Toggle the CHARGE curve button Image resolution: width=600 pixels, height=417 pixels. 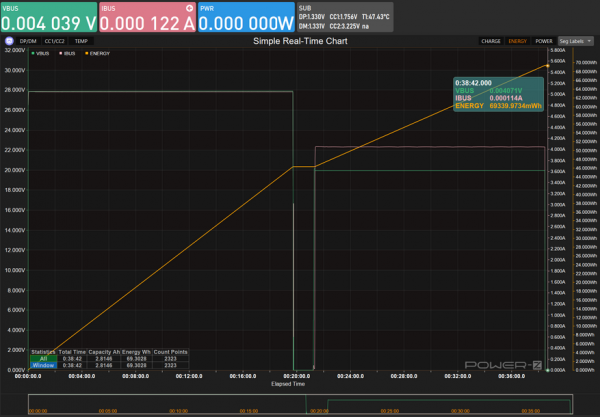(x=491, y=41)
